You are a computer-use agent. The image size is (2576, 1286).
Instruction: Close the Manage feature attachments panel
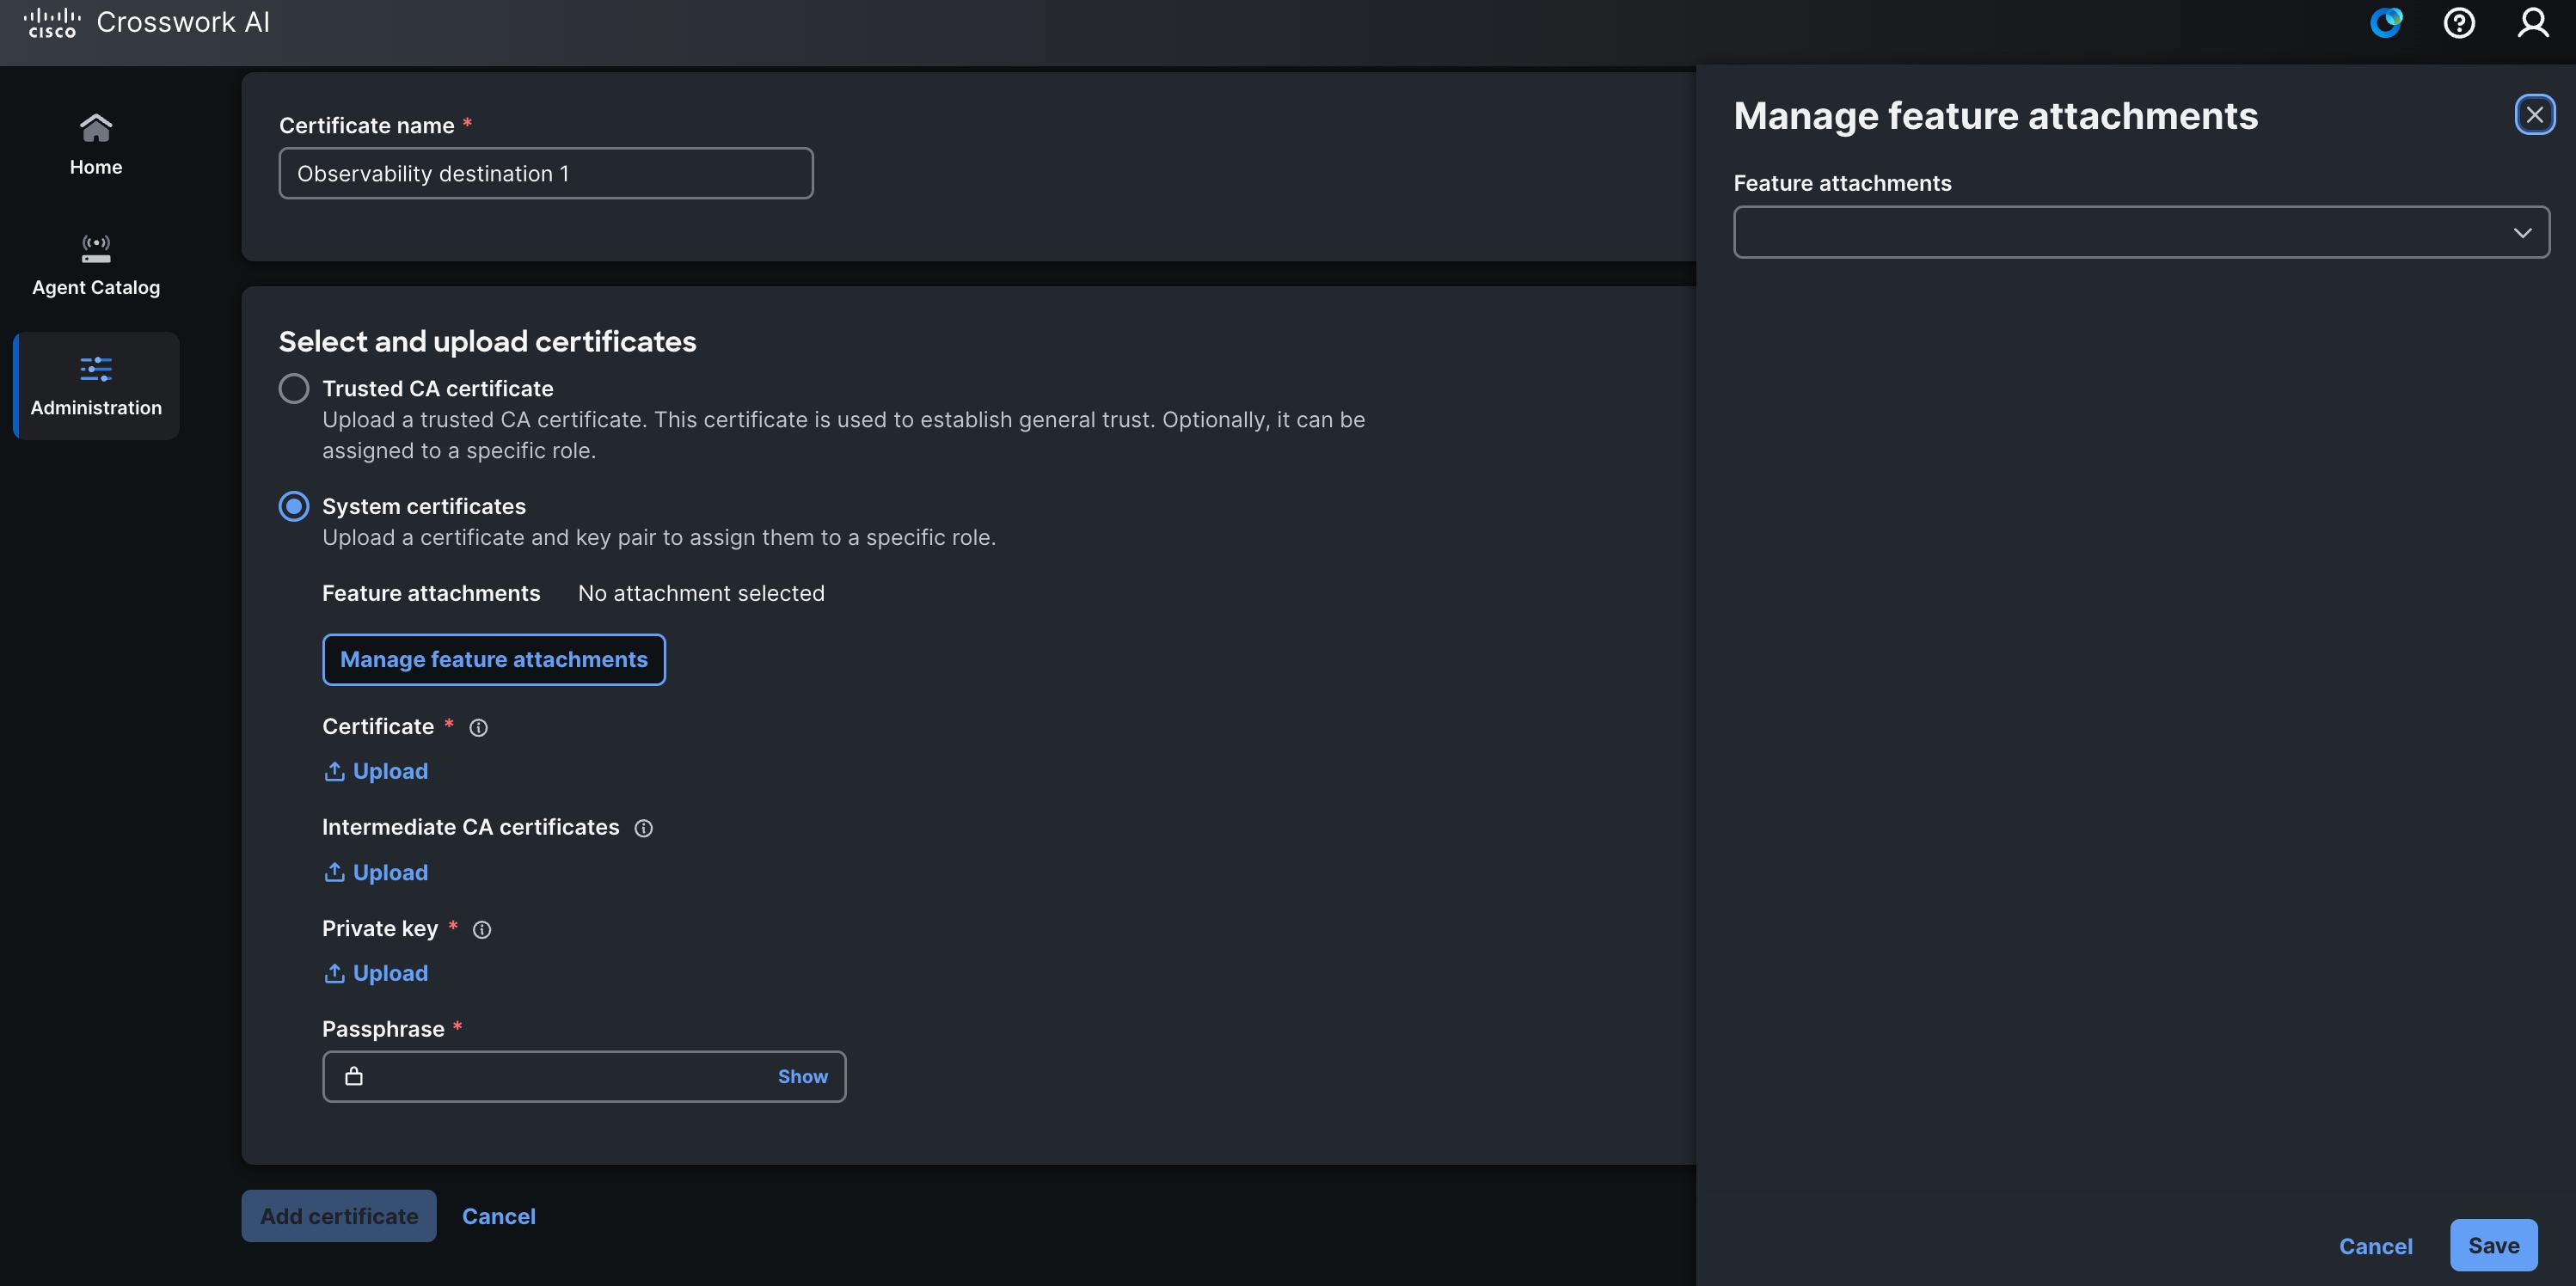tap(2535, 115)
